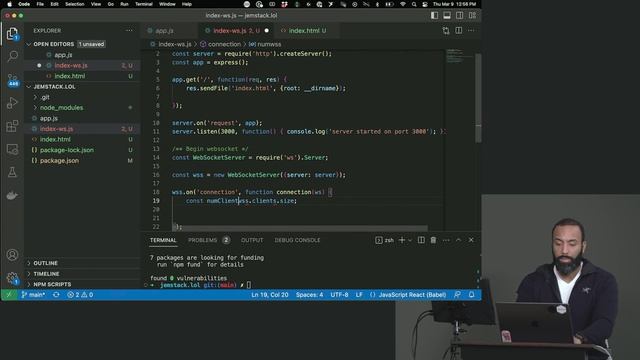Open the Terminal menu in menu bar

[x=144, y=4]
